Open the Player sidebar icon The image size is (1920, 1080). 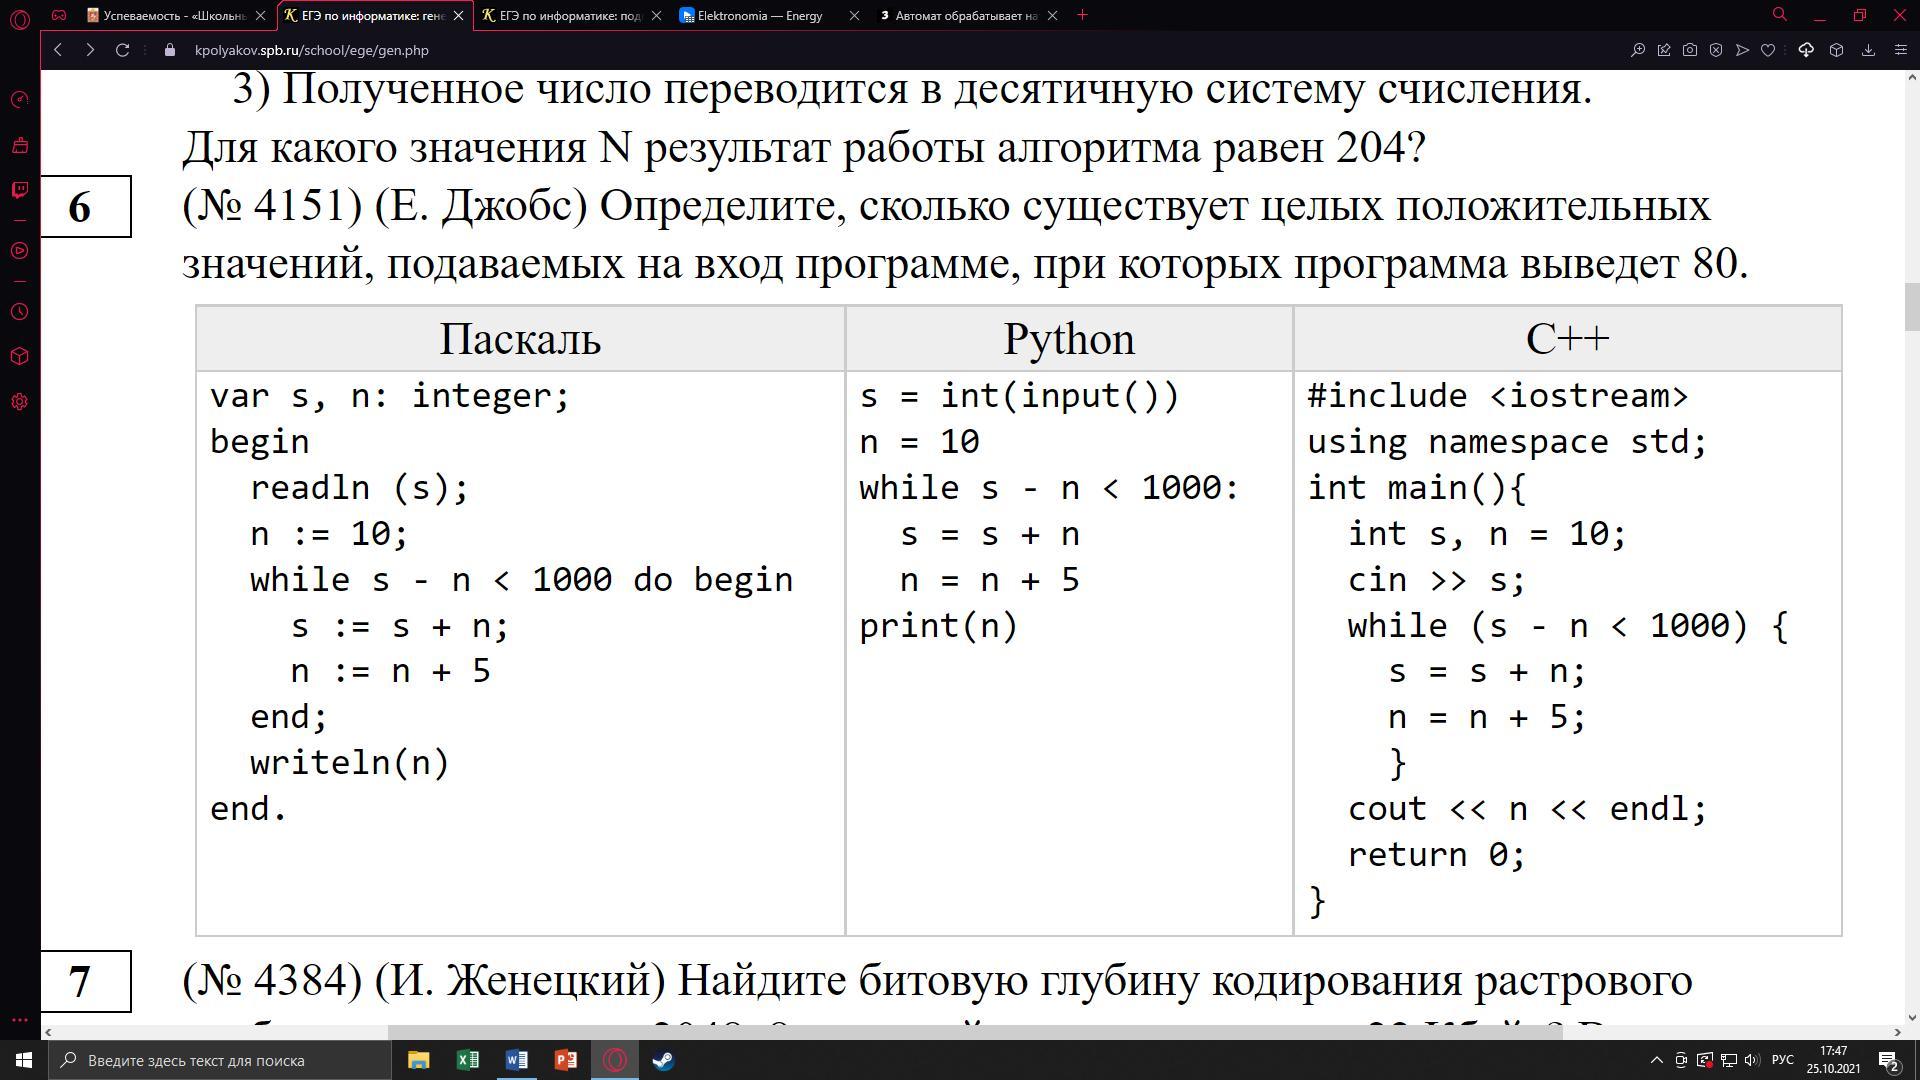point(19,250)
